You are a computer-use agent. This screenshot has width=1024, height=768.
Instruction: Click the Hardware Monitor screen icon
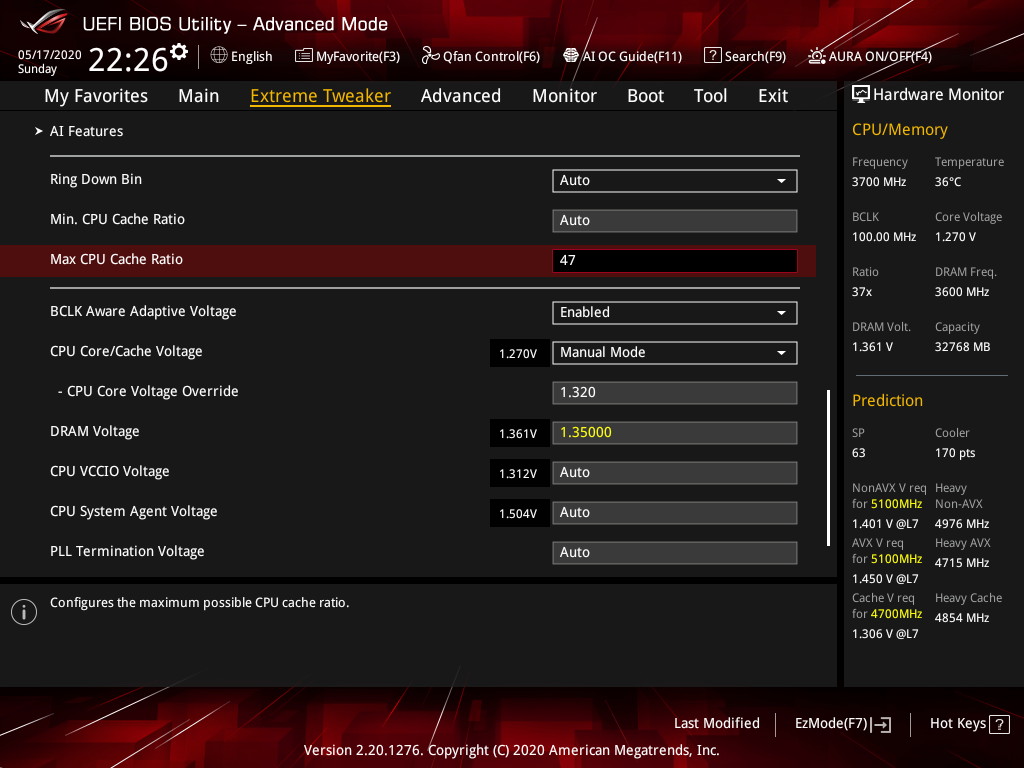click(861, 95)
